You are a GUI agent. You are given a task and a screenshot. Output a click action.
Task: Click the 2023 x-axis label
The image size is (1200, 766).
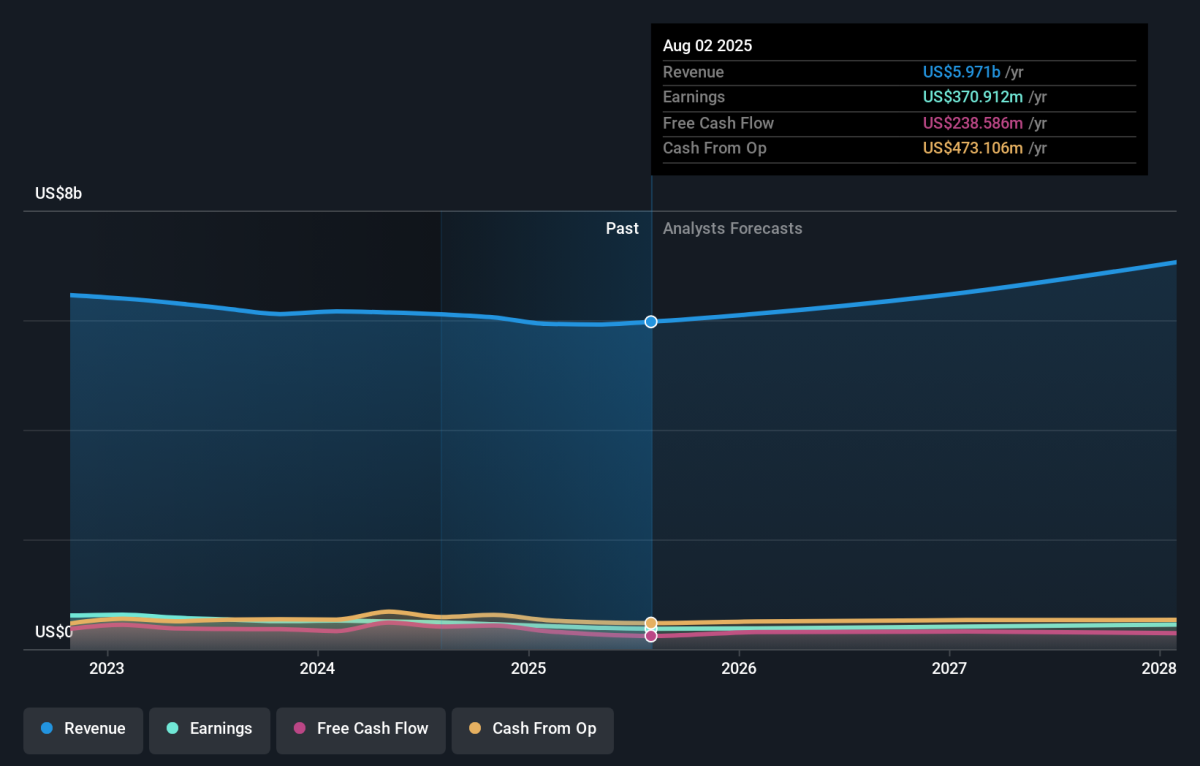point(106,668)
